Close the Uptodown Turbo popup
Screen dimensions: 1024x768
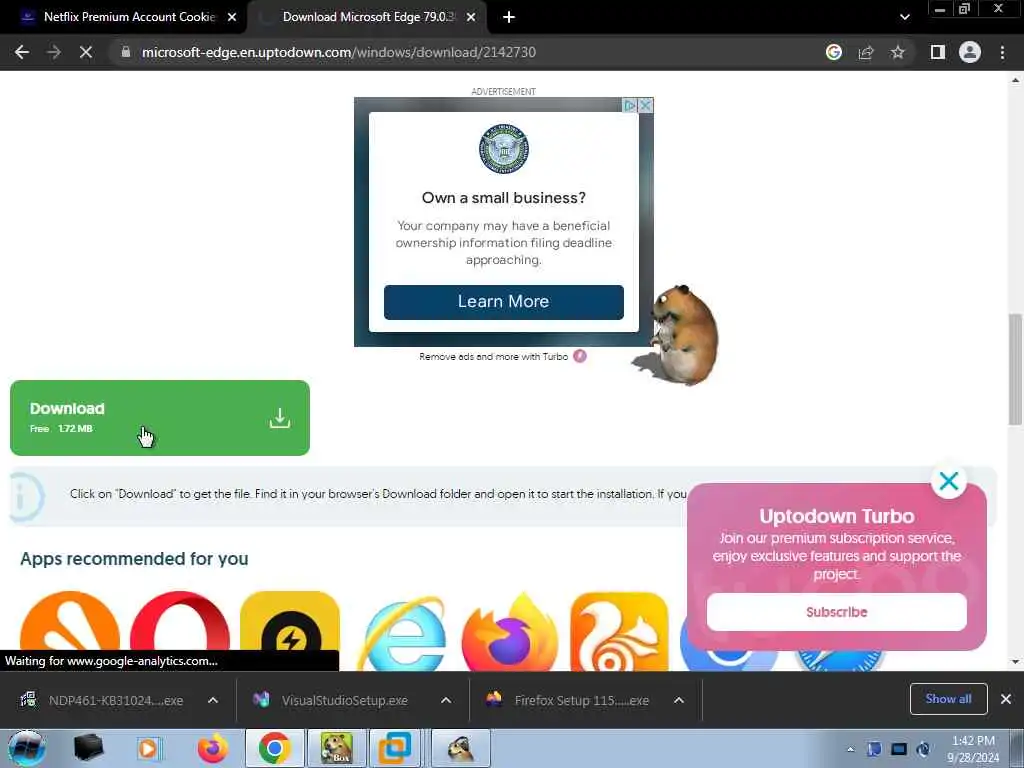(949, 482)
